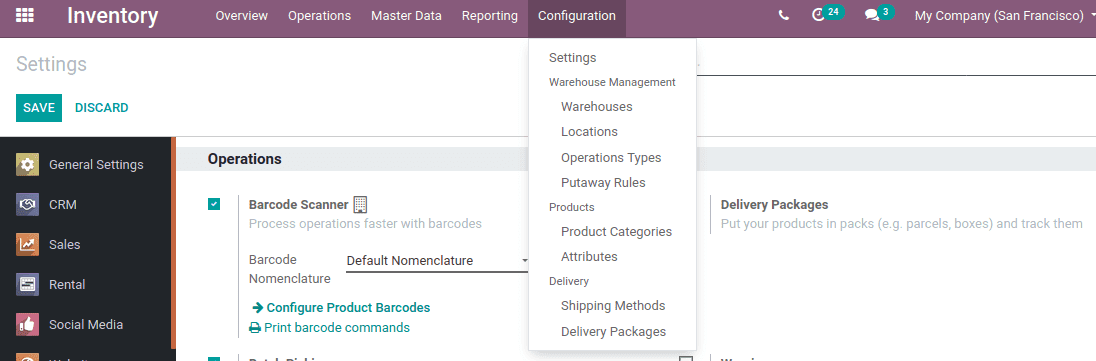
Task: Open the My Company (San Francisco) switcher
Action: click(1004, 15)
